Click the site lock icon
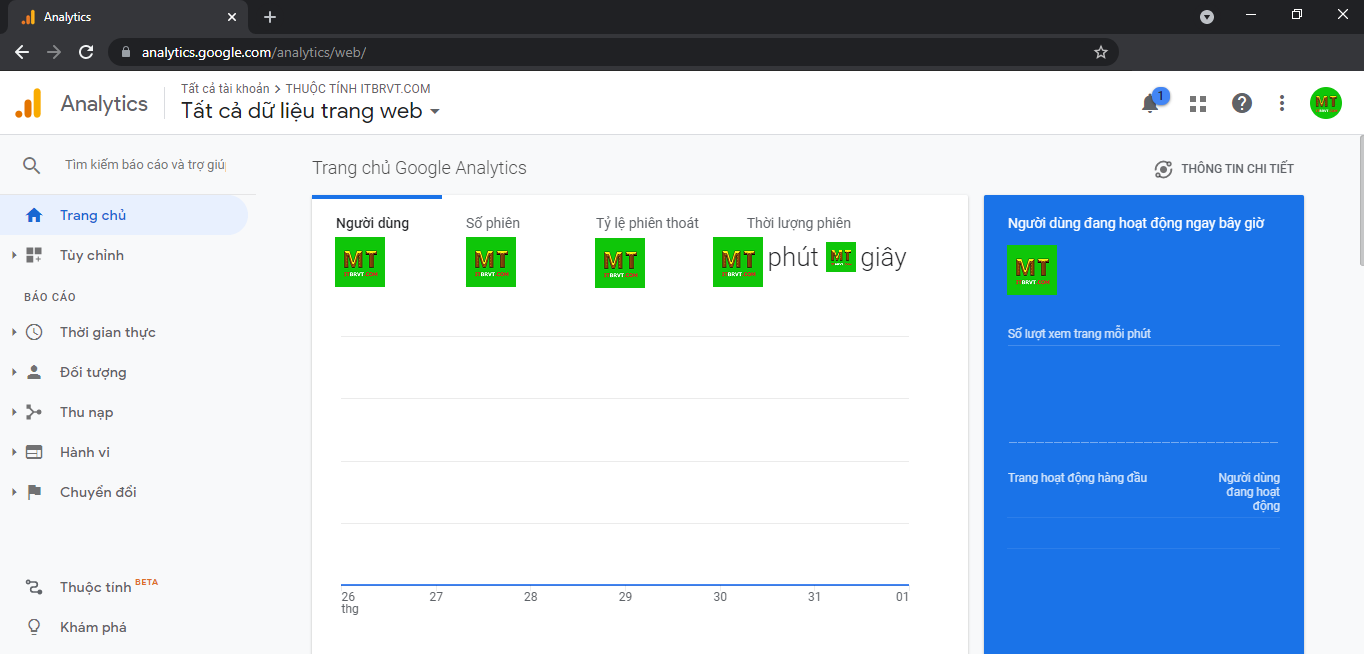 pyautogui.click(x=126, y=52)
